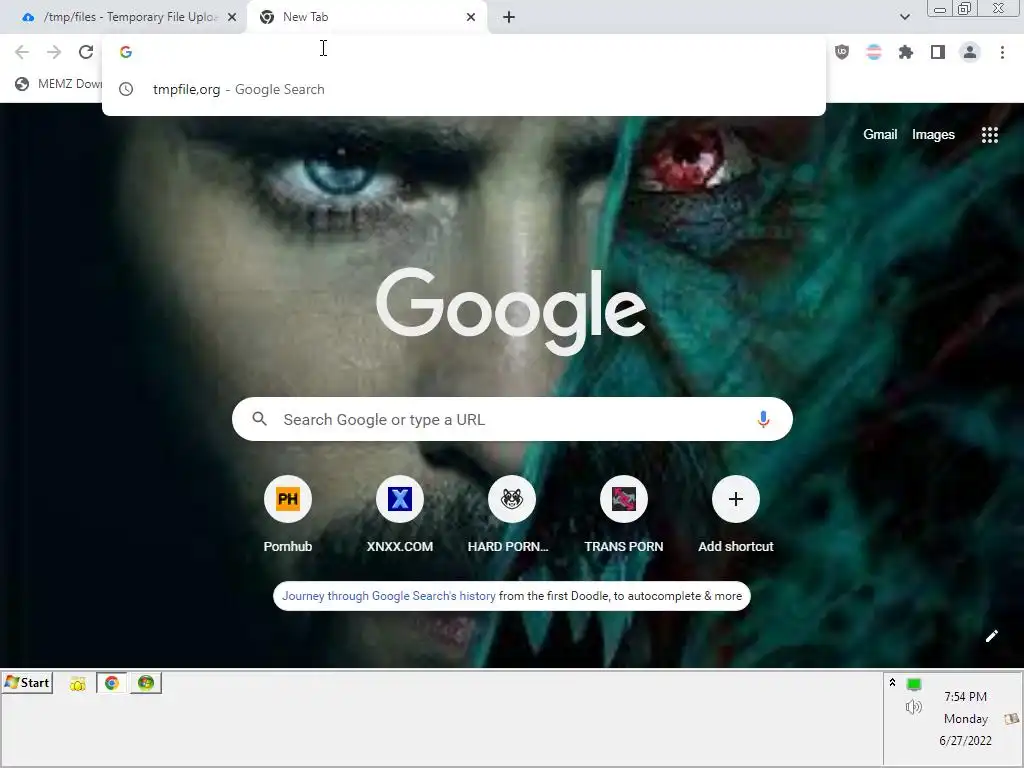Open the MEMZ Download bookmark
The width and height of the screenshot is (1024, 768).
tap(59, 84)
